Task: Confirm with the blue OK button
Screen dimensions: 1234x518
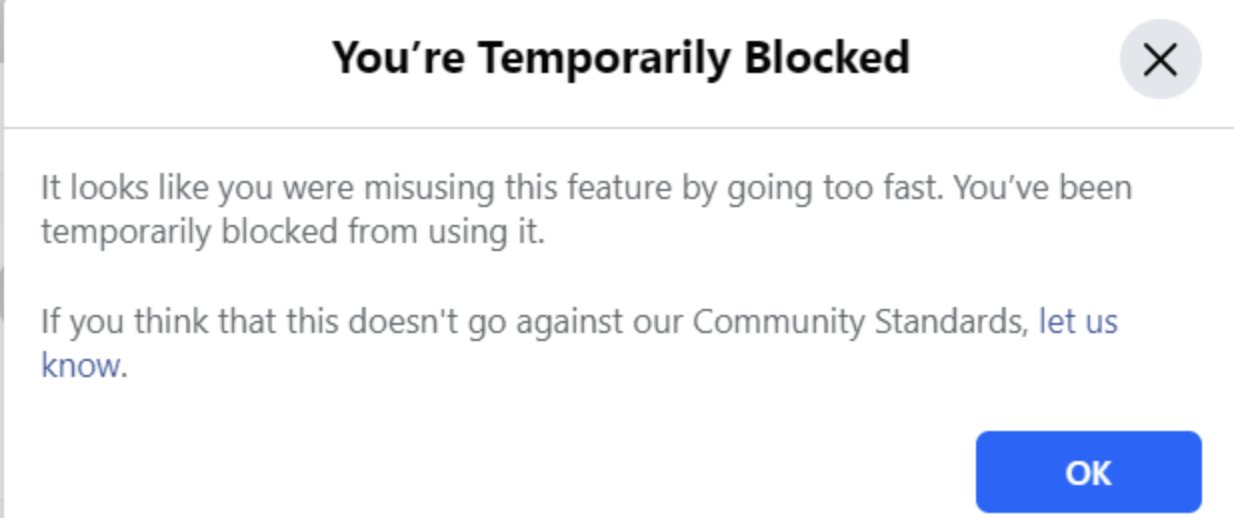Action: point(1088,472)
